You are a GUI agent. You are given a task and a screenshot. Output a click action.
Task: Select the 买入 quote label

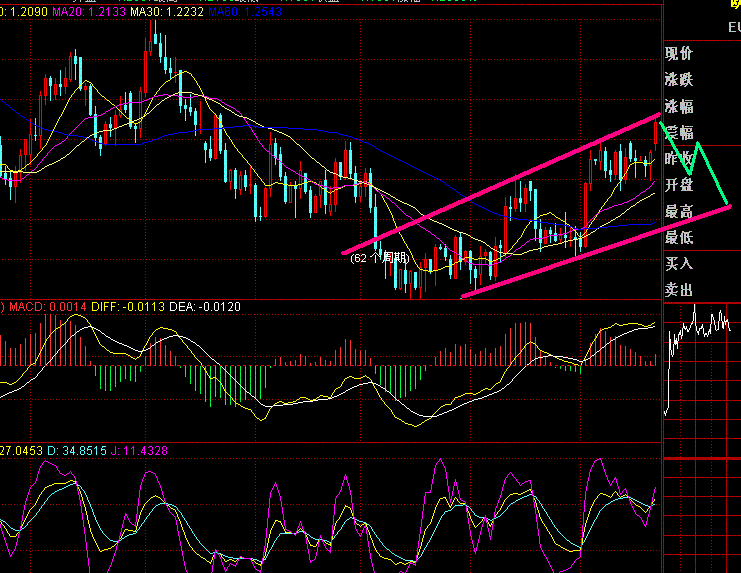coord(679,263)
